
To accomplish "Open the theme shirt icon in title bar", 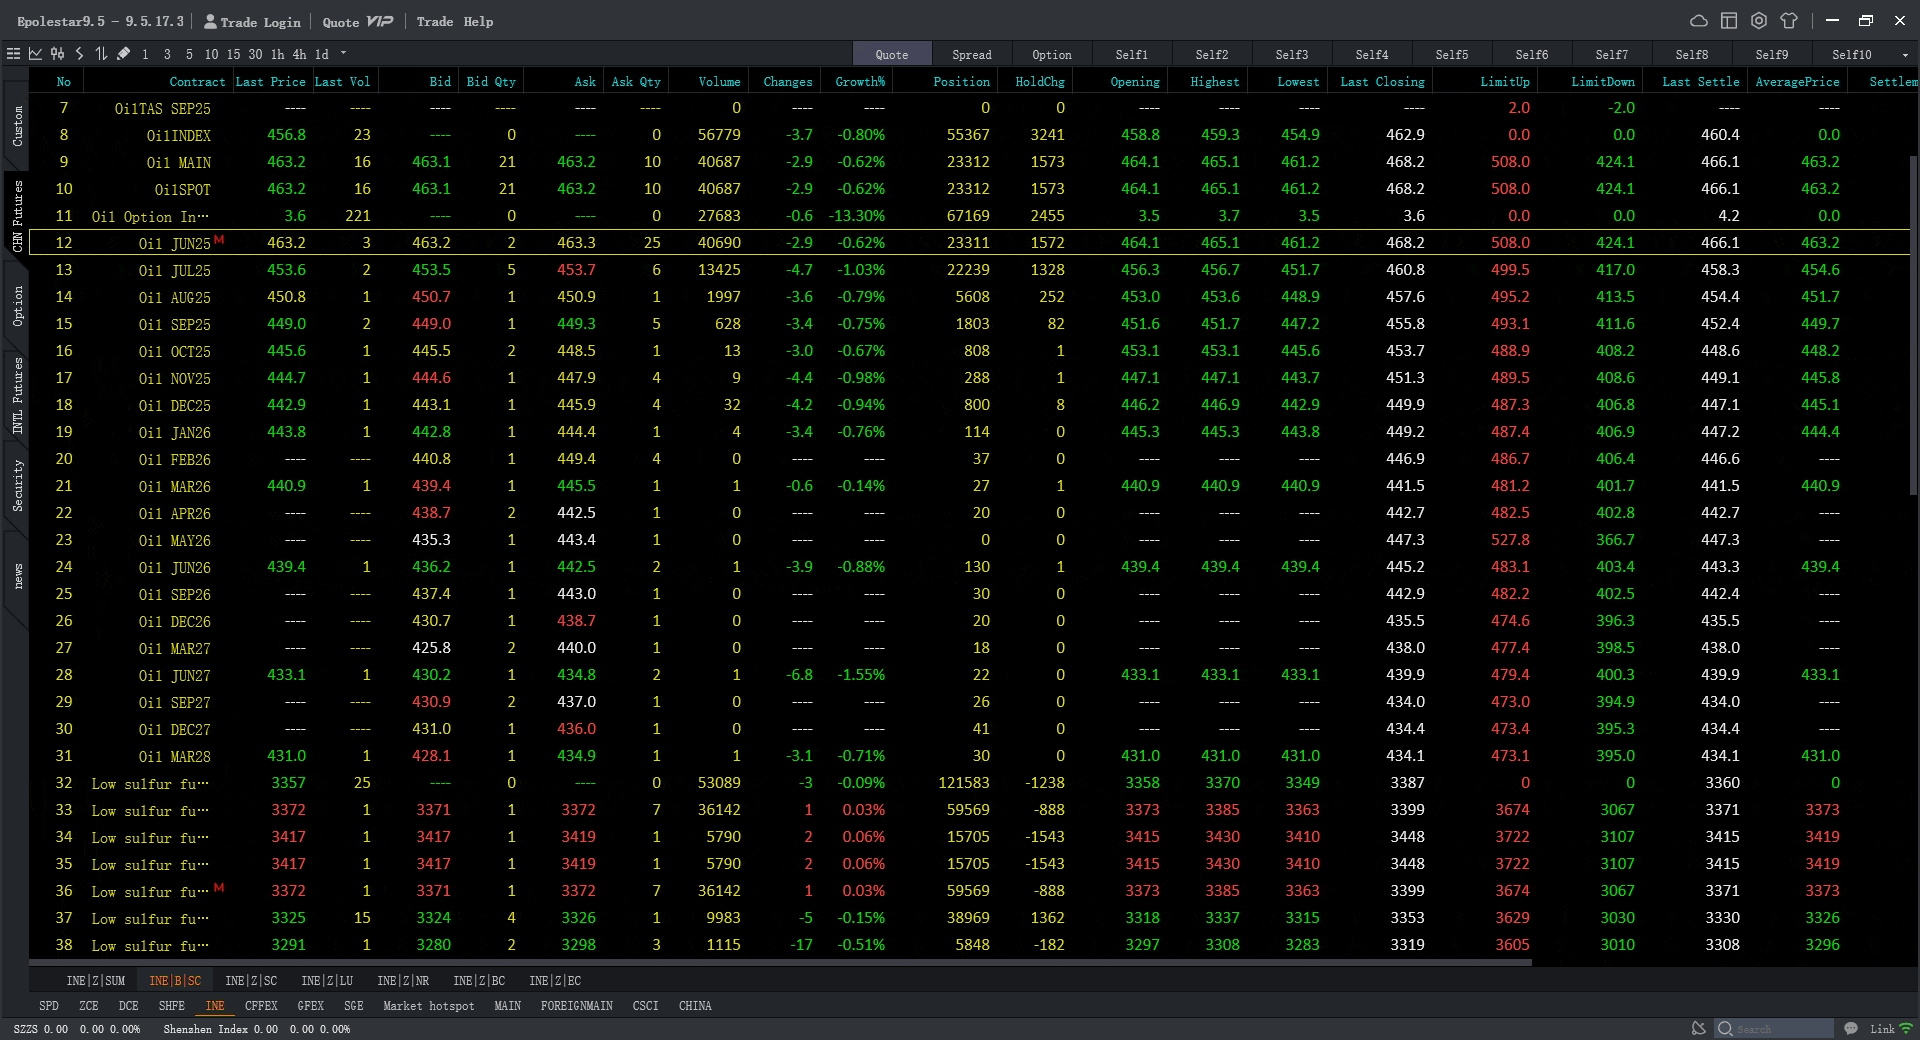I will coord(1790,21).
